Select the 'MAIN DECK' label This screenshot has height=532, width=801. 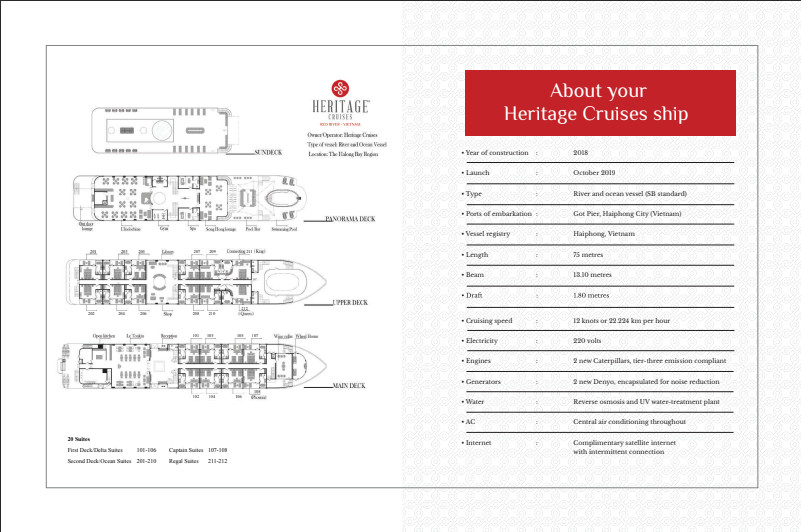coord(349,386)
